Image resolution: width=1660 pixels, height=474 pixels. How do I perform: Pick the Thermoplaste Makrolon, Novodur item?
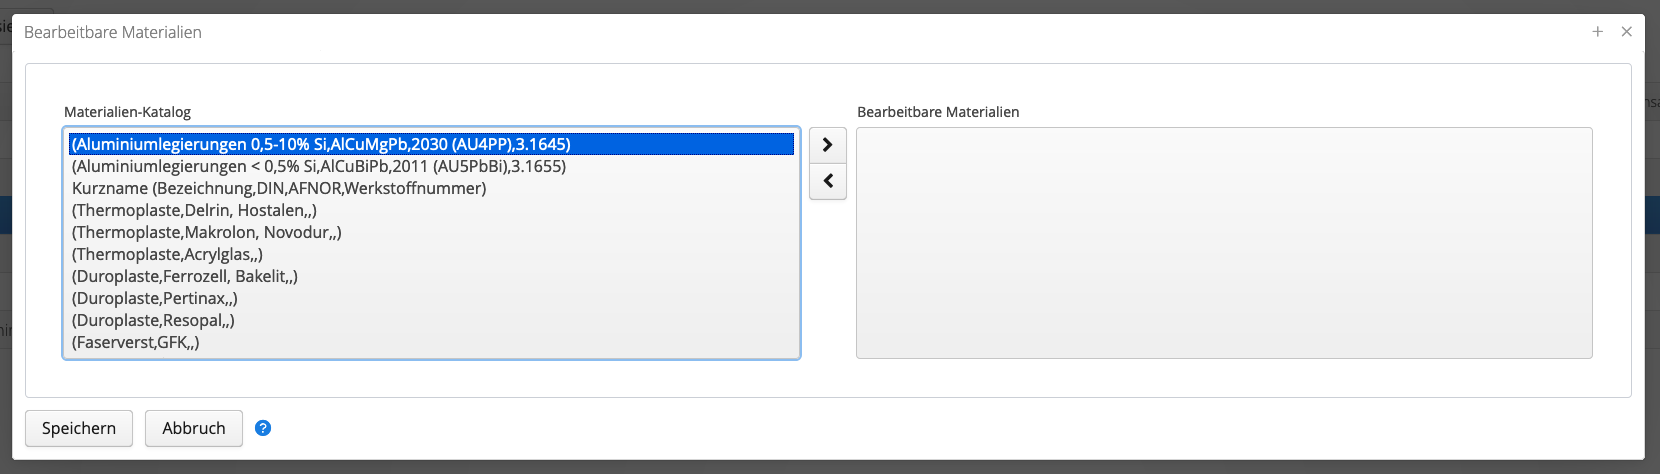click(431, 232)
